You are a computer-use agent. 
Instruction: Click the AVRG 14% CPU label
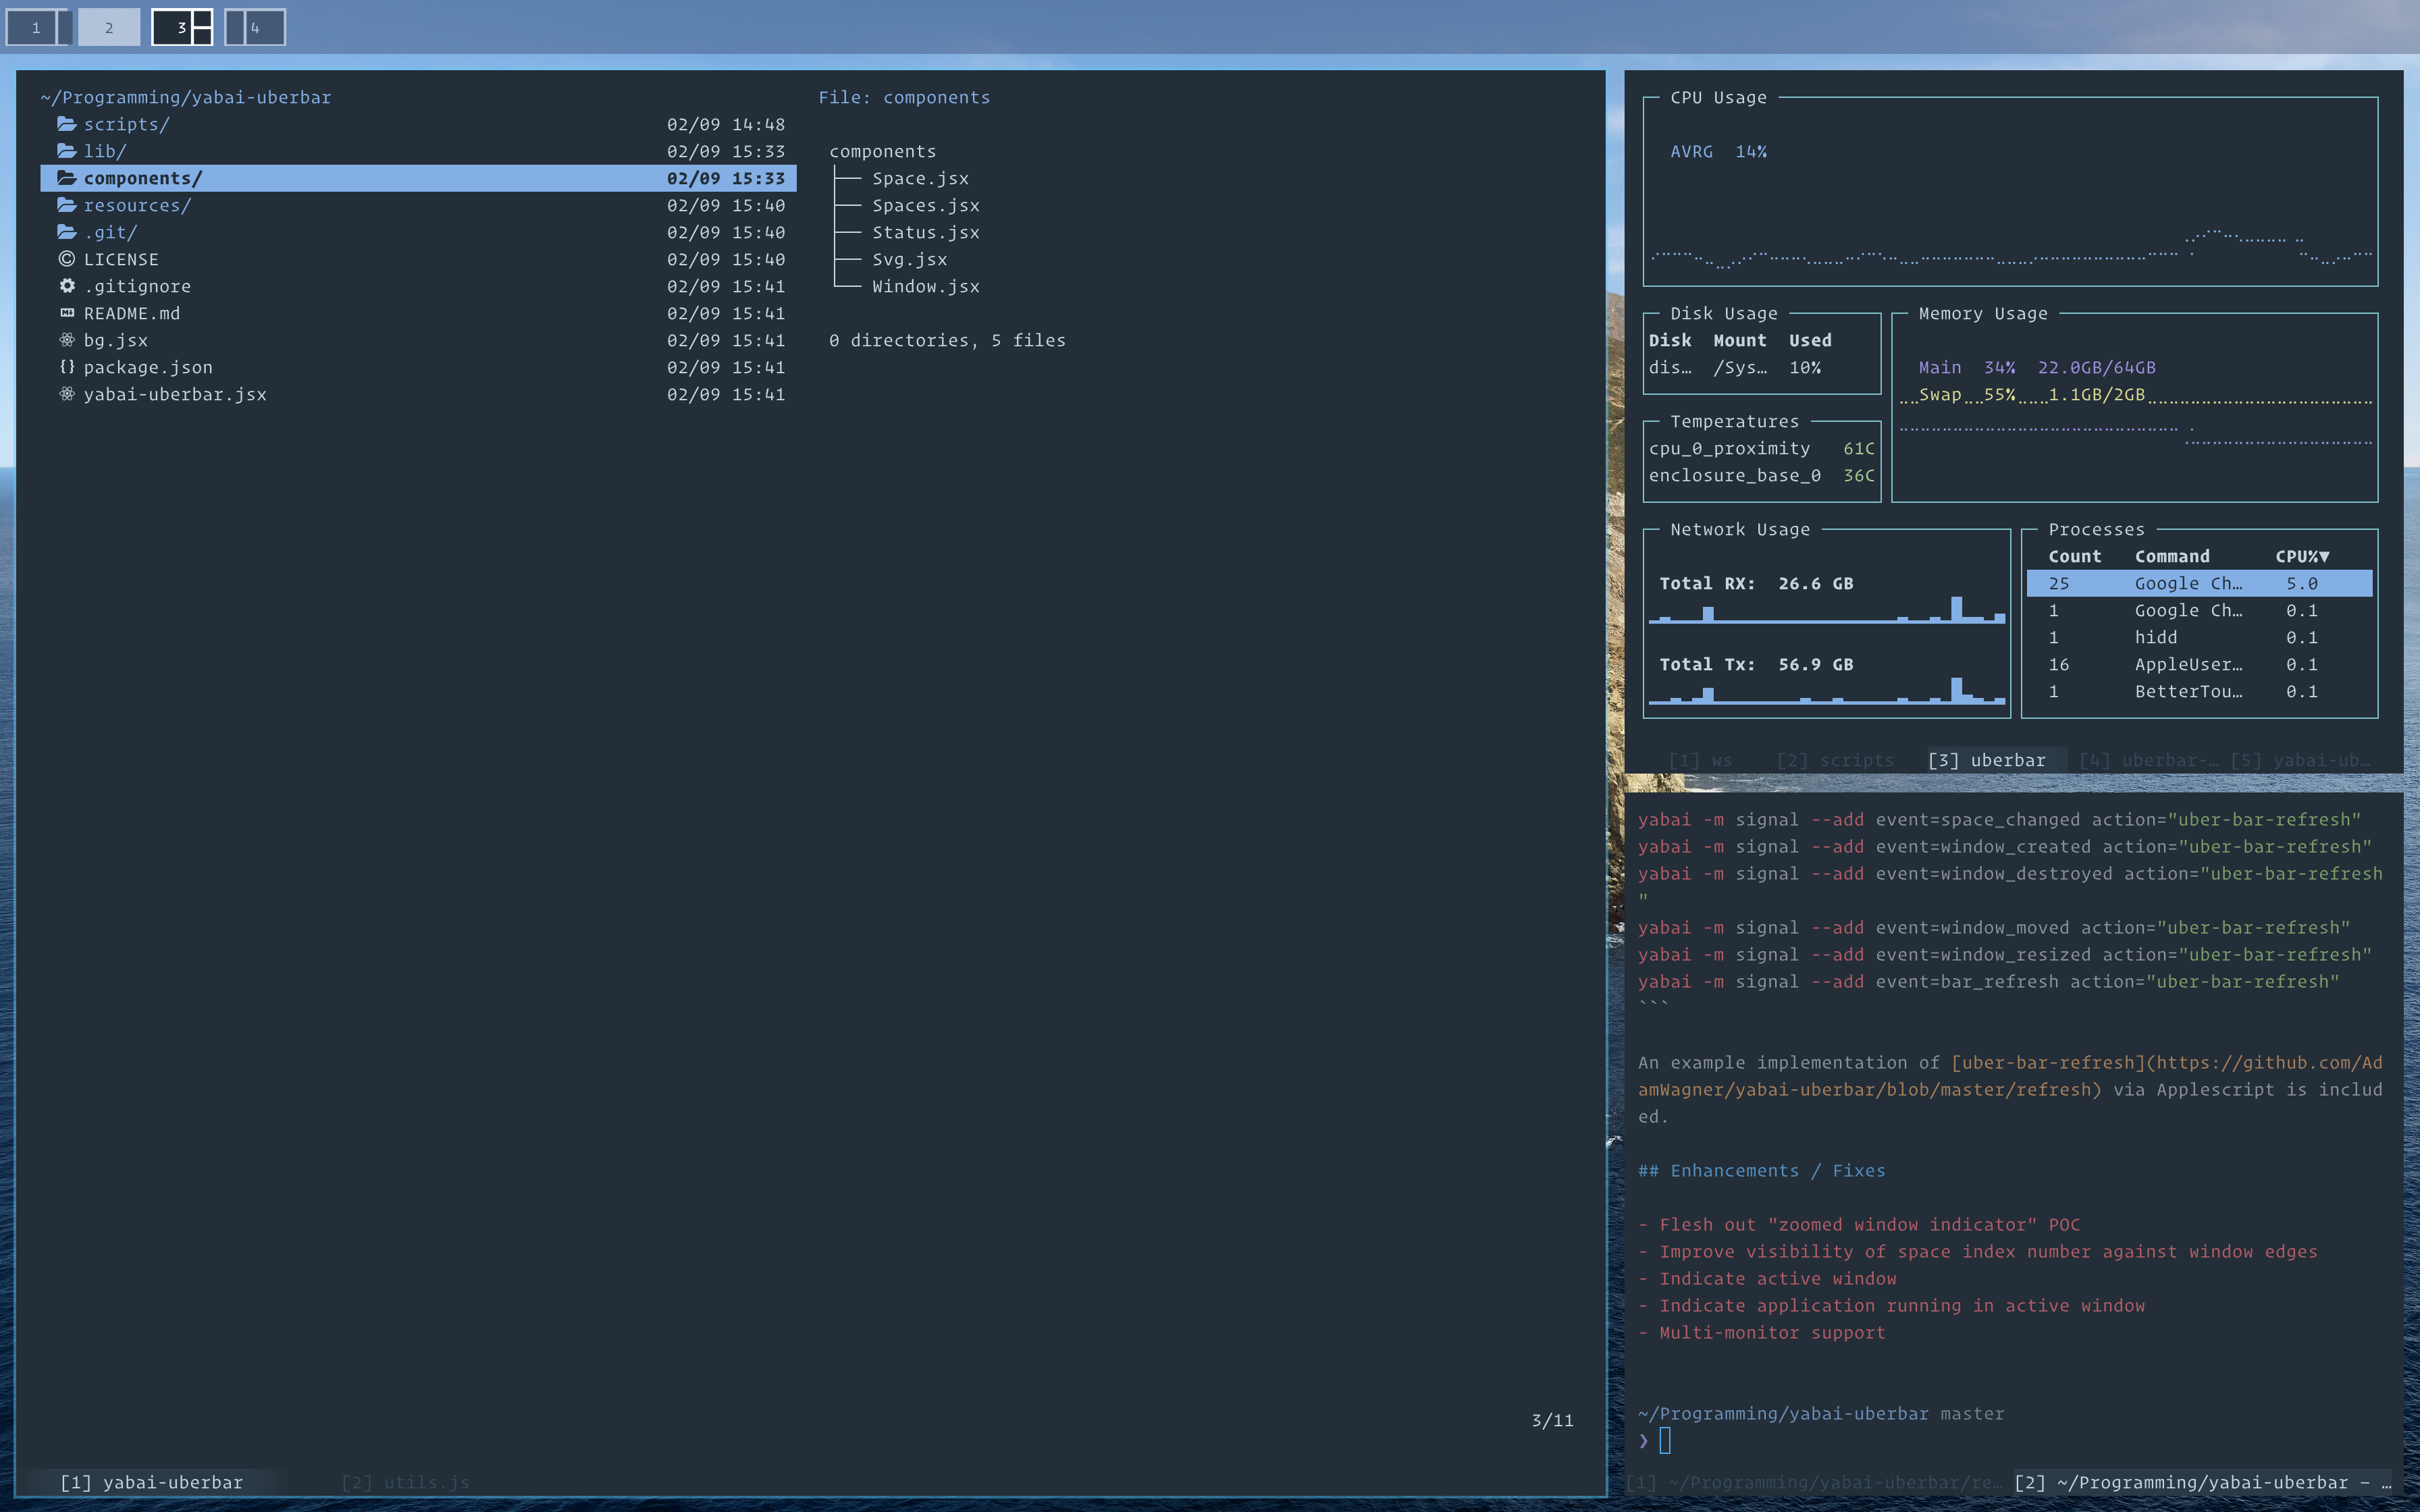(1718, 151)
